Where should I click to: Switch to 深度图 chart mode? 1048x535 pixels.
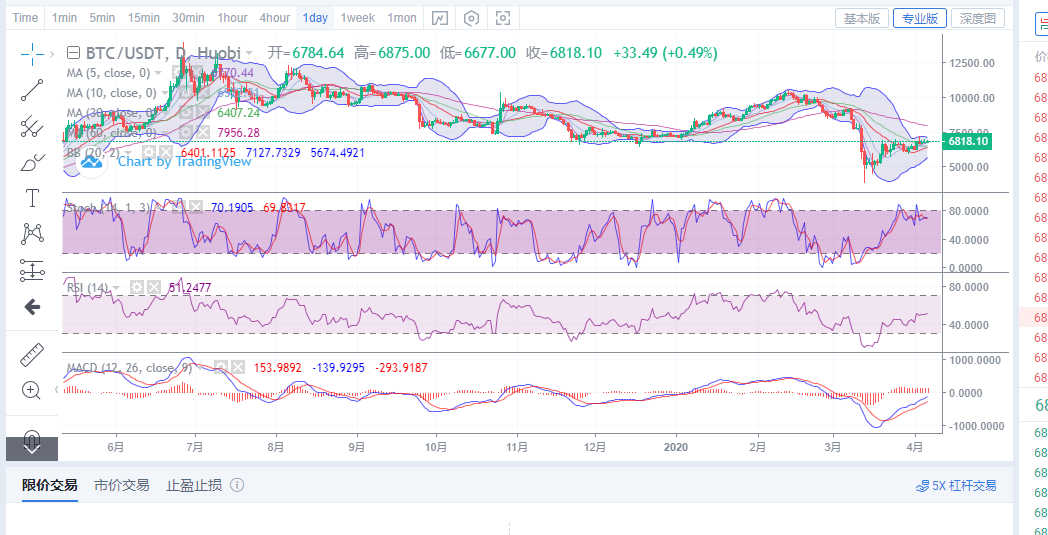[x=977, y=18]
